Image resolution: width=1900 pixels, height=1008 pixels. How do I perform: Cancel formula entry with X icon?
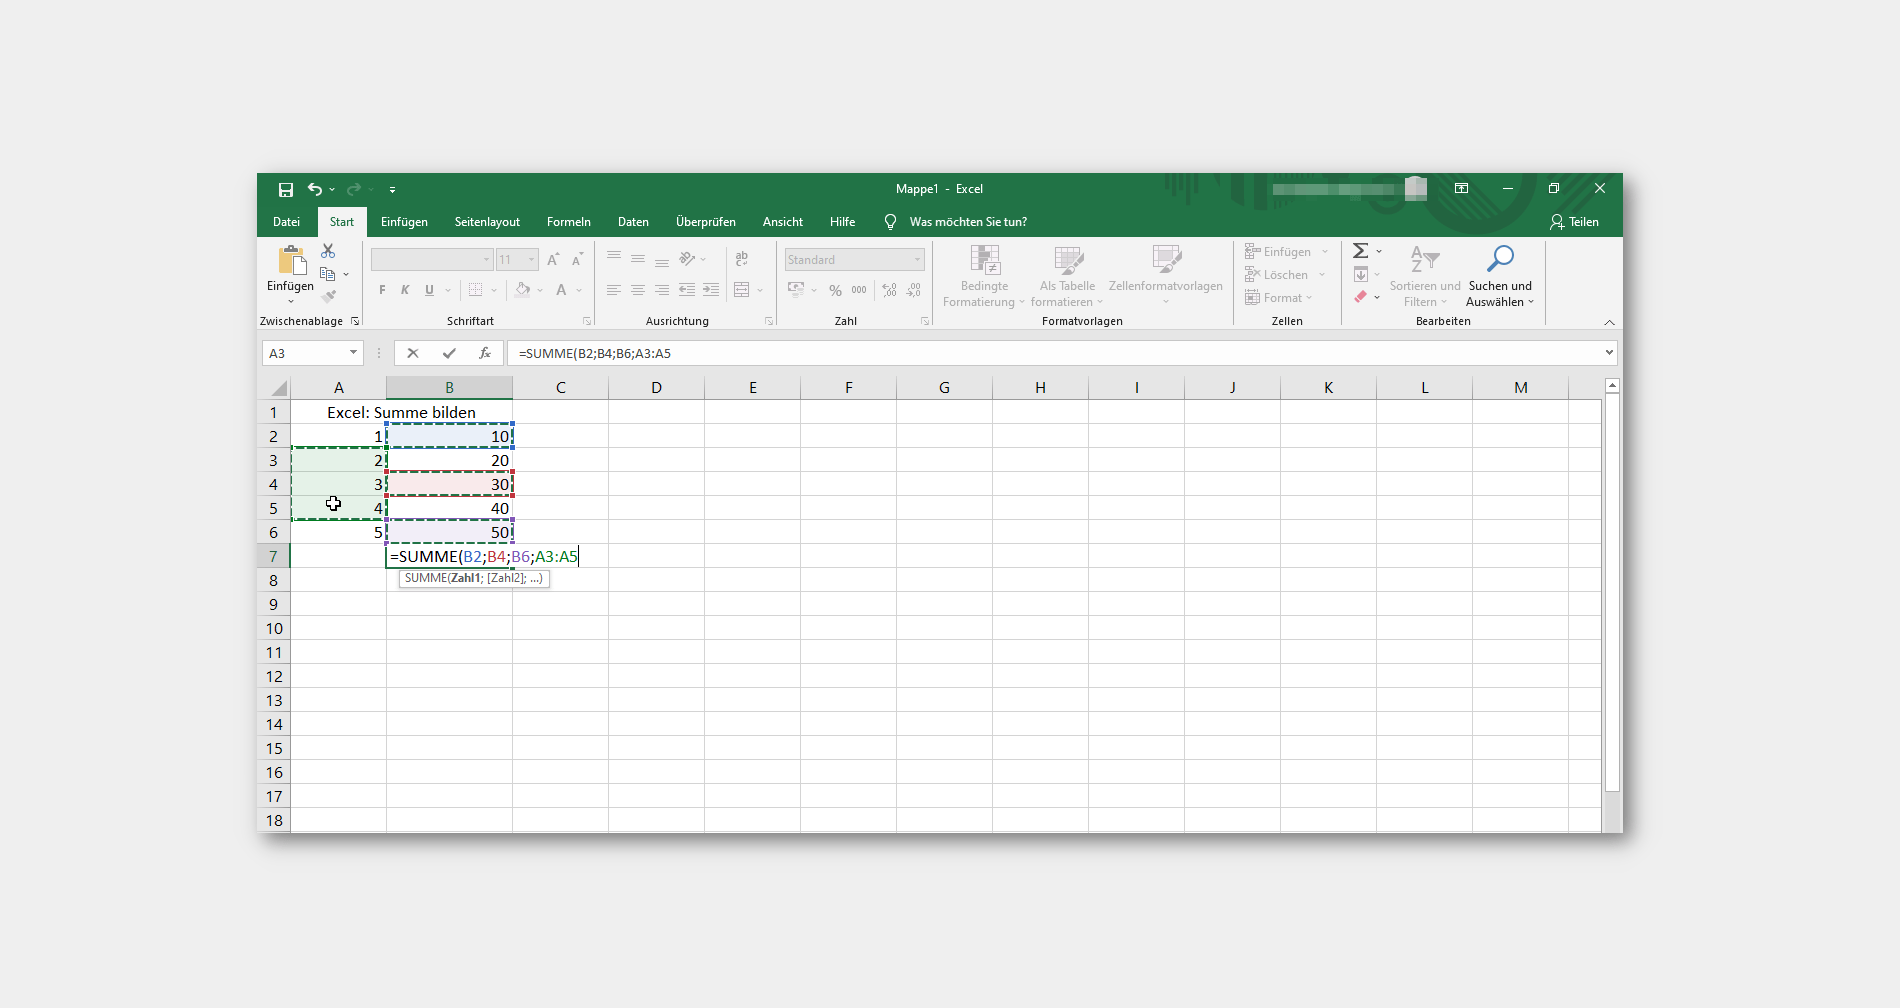click(x=413, y=353)
